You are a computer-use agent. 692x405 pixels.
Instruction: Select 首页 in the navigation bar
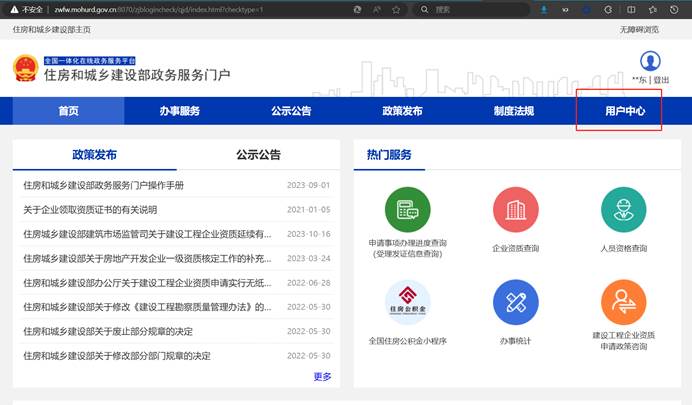pyautogui.click(x=68, y=111)
